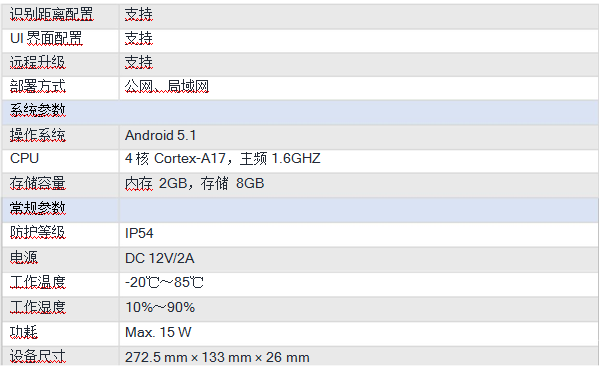Select 公网、局域网 deployment value
The height and width of the screenshot is (367, 599).
pos(167,86)
